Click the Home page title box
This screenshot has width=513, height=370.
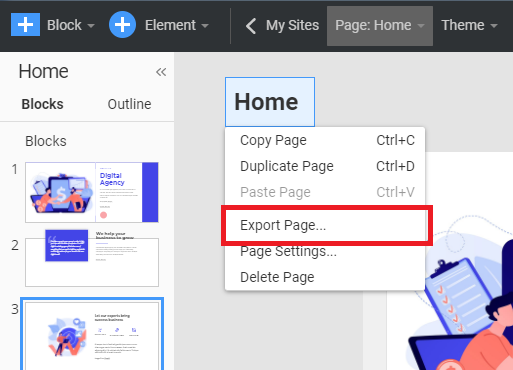click(x=270, y=102)
